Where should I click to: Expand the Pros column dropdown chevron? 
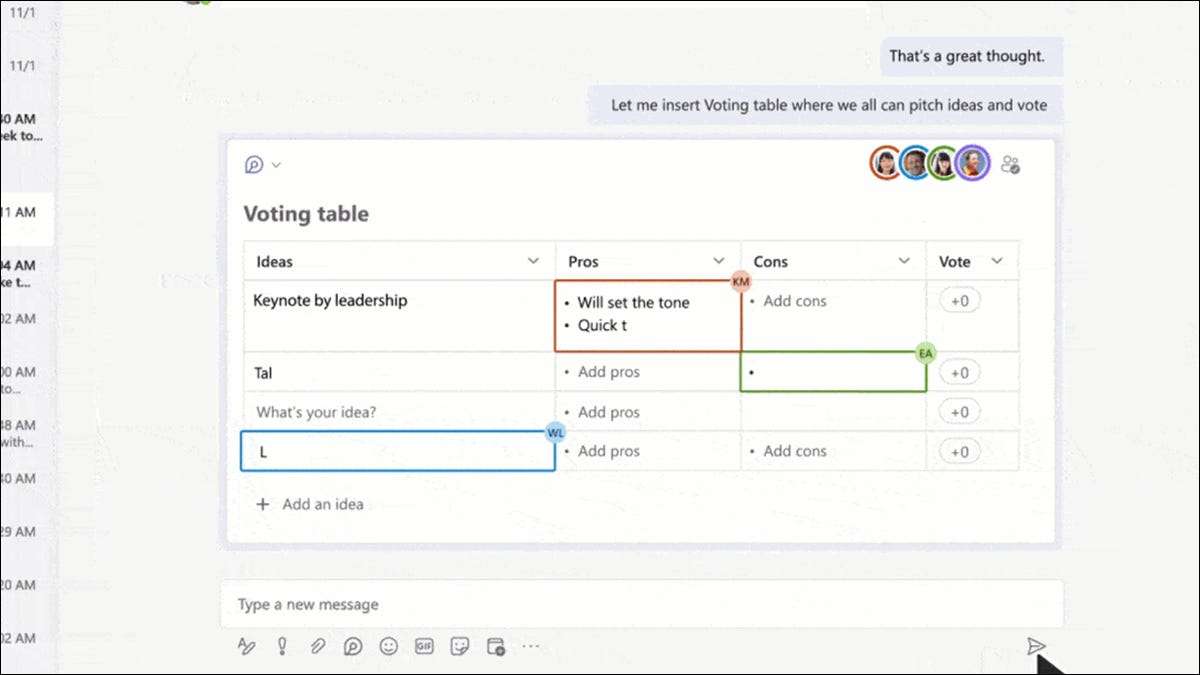pos(718,261)
